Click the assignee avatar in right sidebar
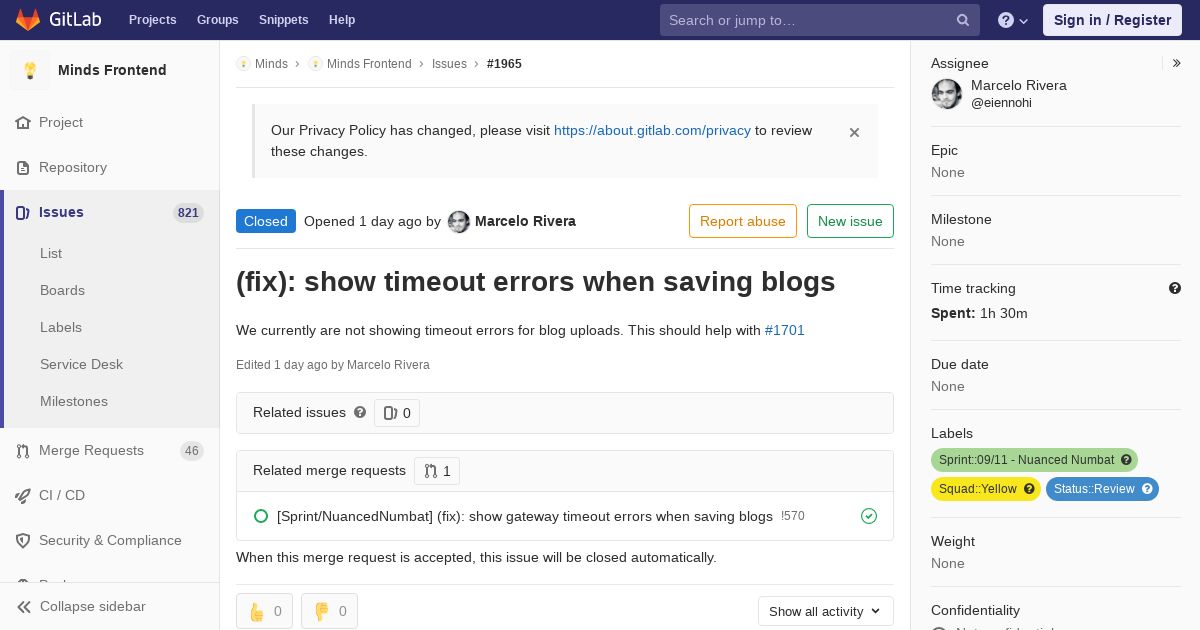This screenshot has height=630, width=1200. [x=947, y=94]
